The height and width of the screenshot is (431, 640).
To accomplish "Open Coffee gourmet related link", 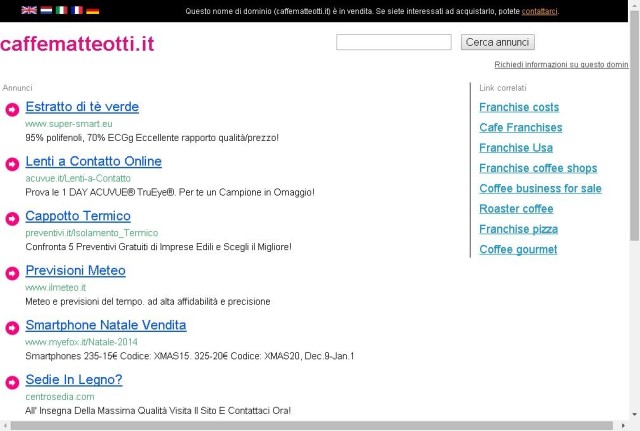I will pos(518,249).
